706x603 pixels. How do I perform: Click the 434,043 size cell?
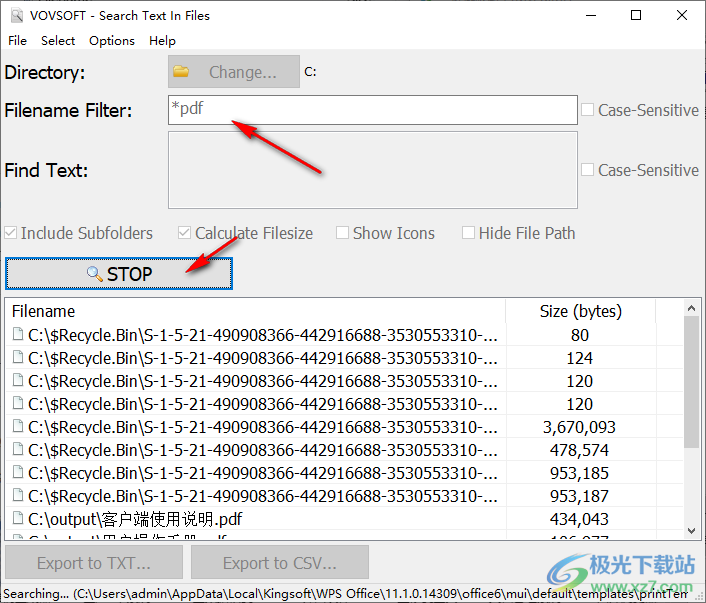tap(579, 519)
